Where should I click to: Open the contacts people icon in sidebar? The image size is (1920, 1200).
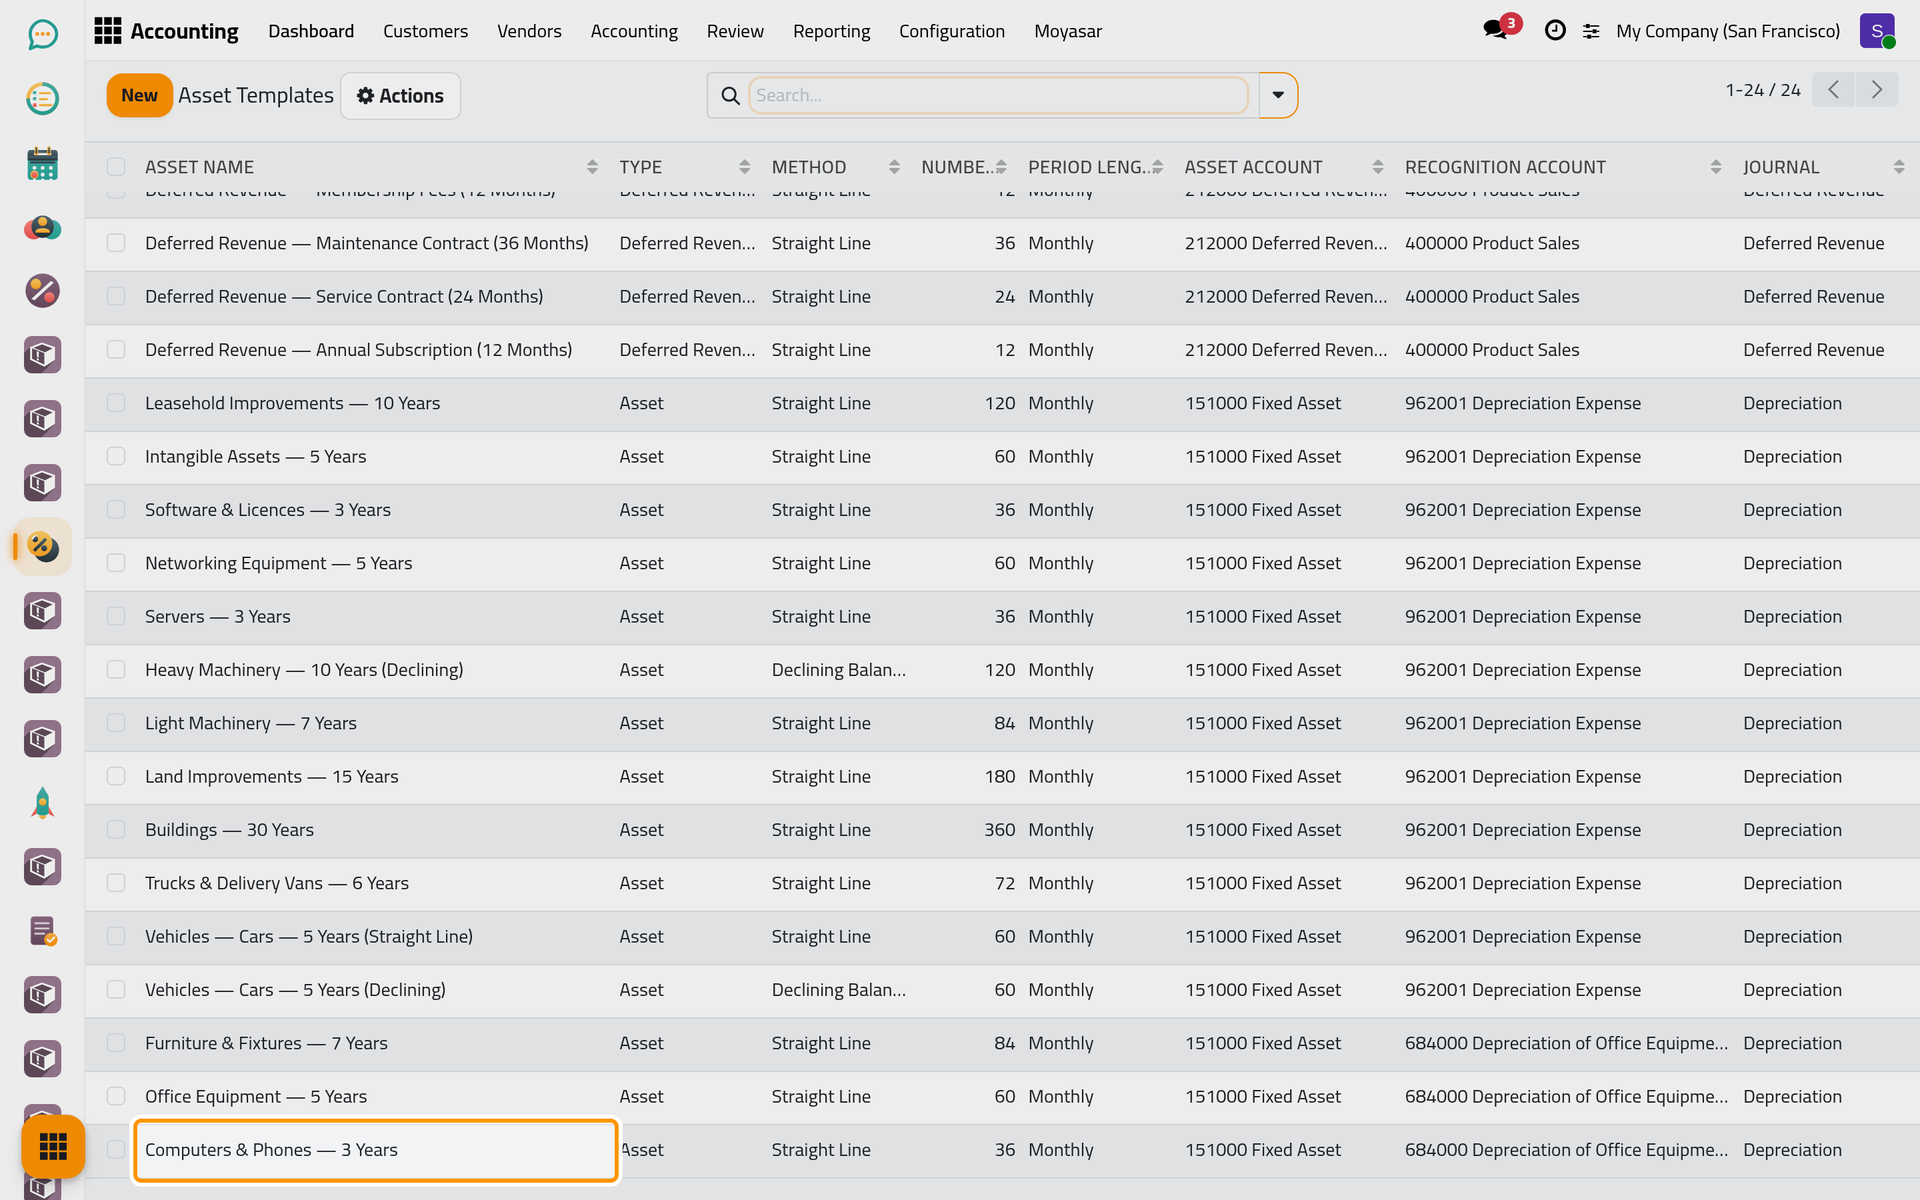point(42,227)
